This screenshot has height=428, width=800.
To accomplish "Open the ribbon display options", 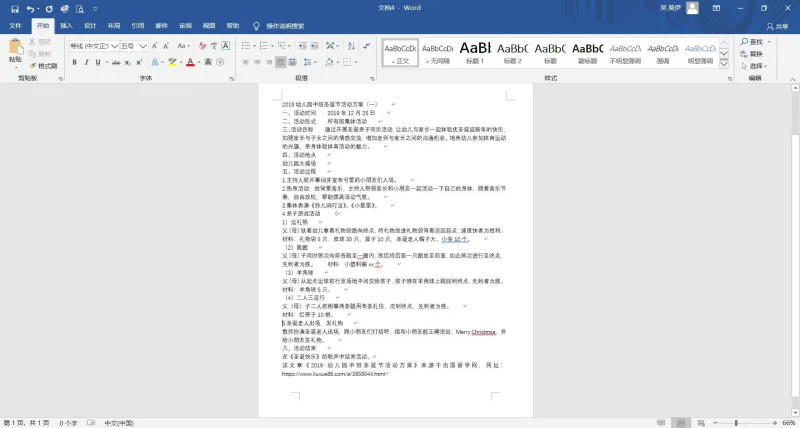I will (716, 8).
